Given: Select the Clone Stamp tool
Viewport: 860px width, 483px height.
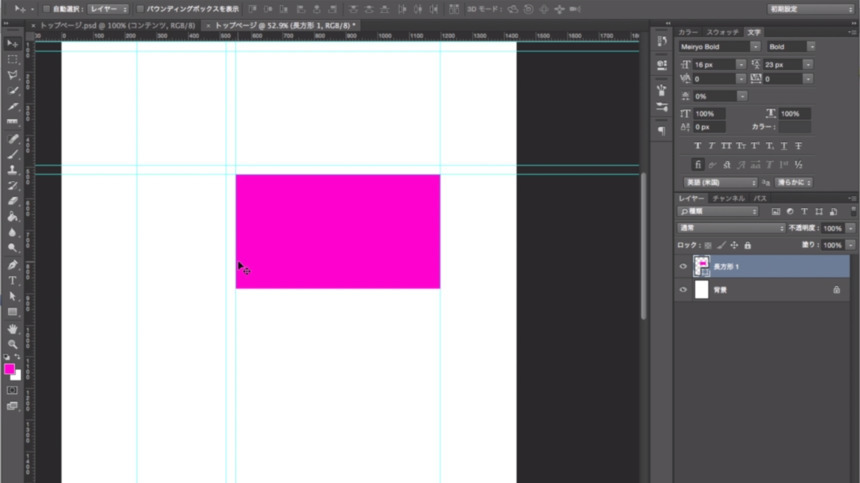Looking at the screenshot, I should [x=12, y=170].
